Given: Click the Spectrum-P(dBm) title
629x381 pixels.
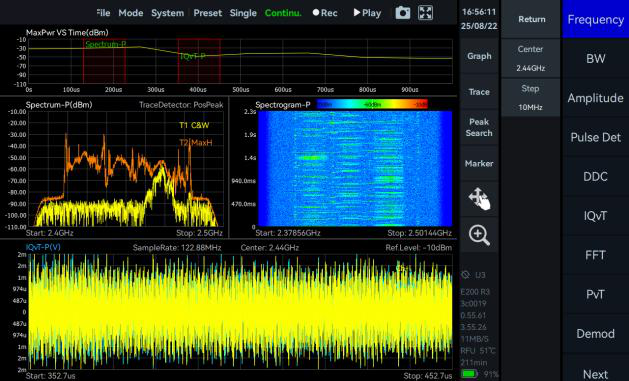Looking at the screenshot, I should tap(59, 105).
